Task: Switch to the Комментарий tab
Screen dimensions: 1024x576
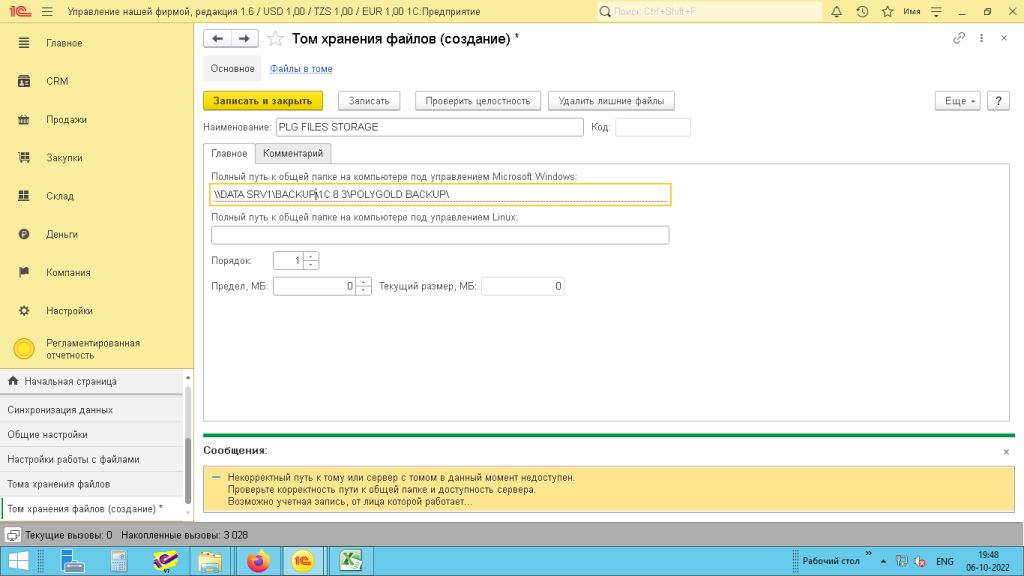Action: 293,153
